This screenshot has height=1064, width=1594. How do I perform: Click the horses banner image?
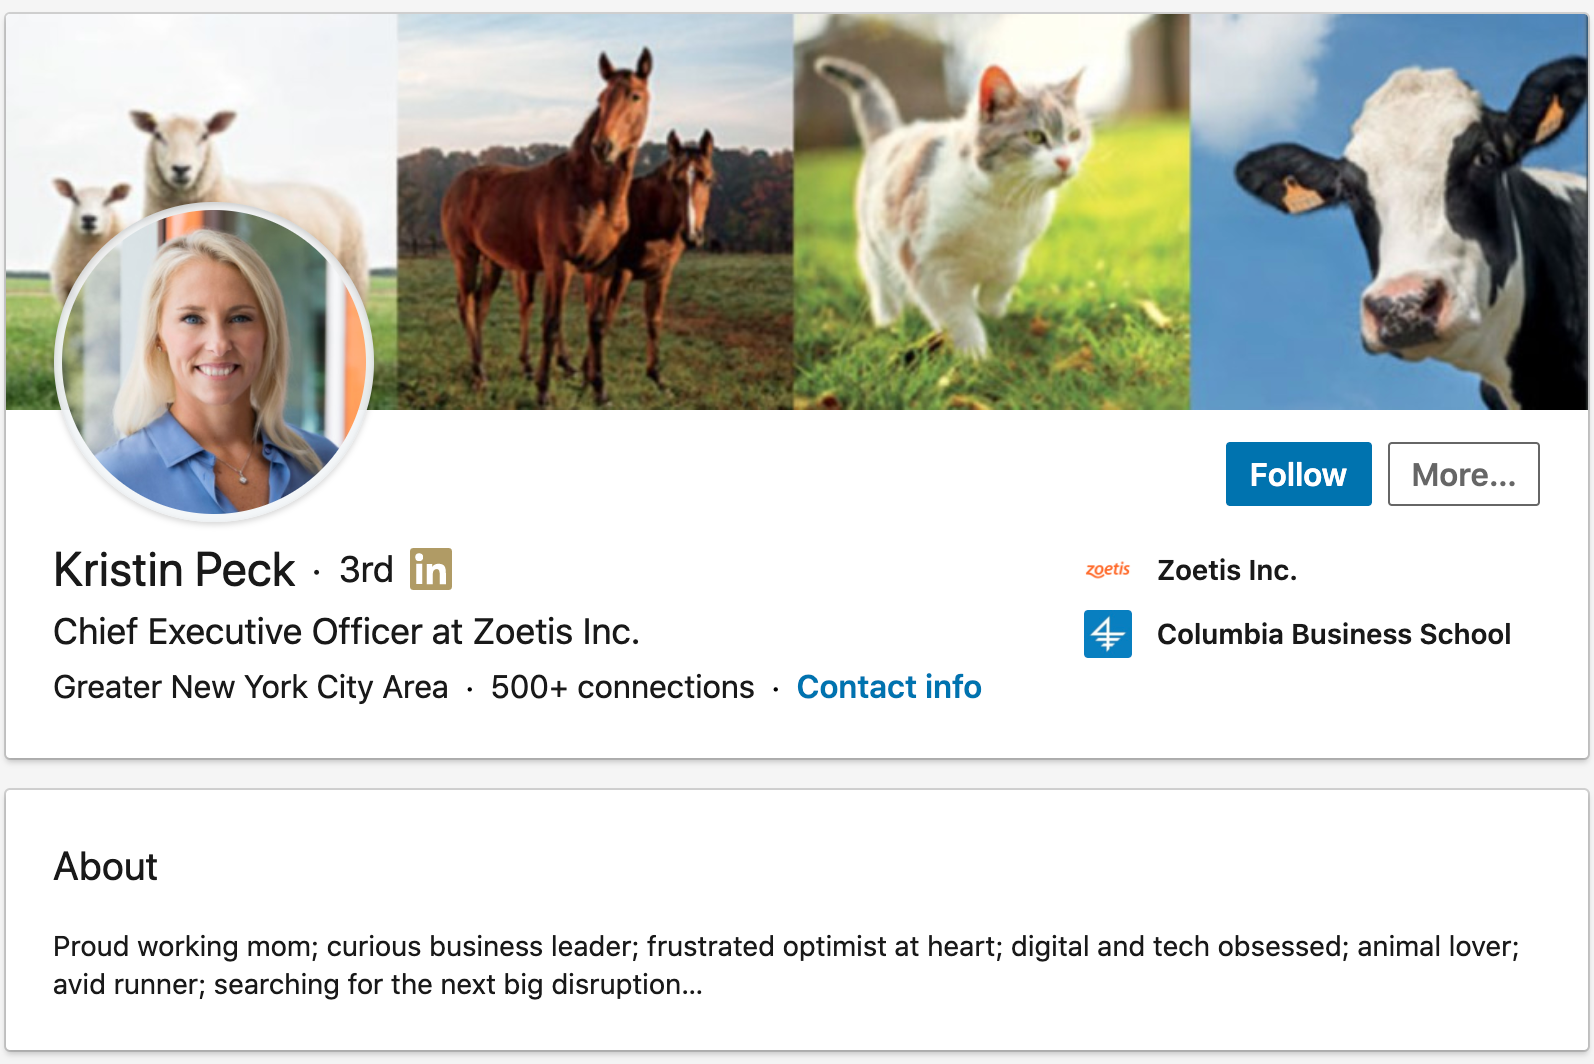[596, 212]
